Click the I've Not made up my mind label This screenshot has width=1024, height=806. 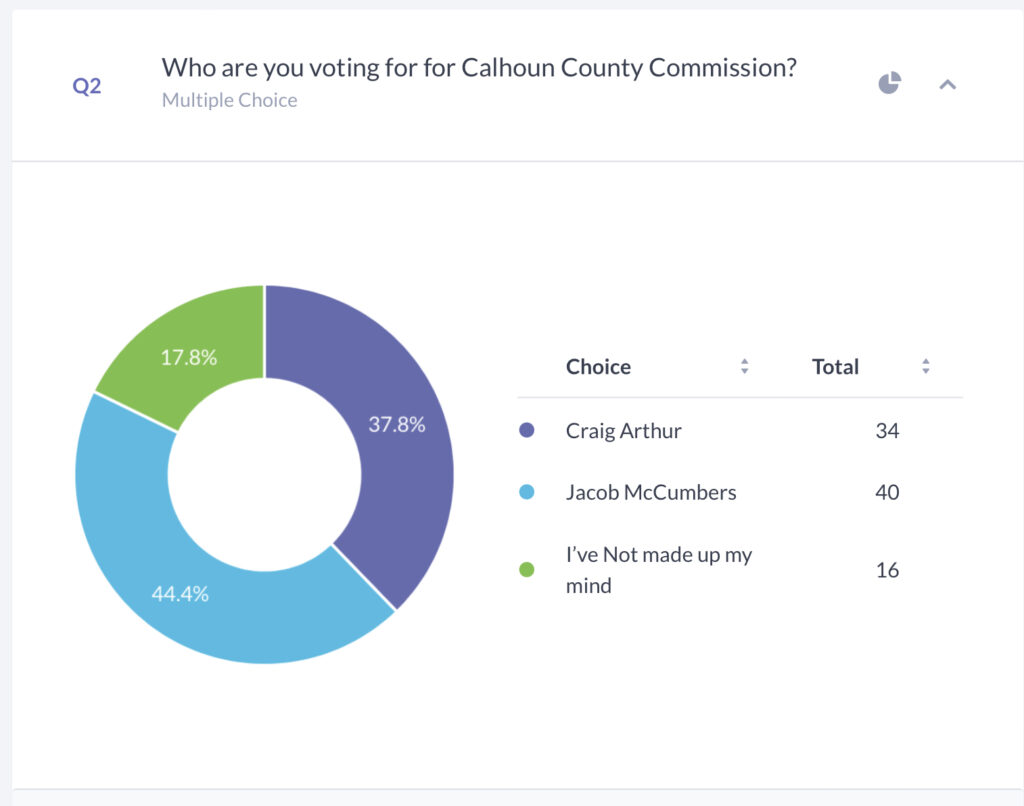(x=658, y=570)
